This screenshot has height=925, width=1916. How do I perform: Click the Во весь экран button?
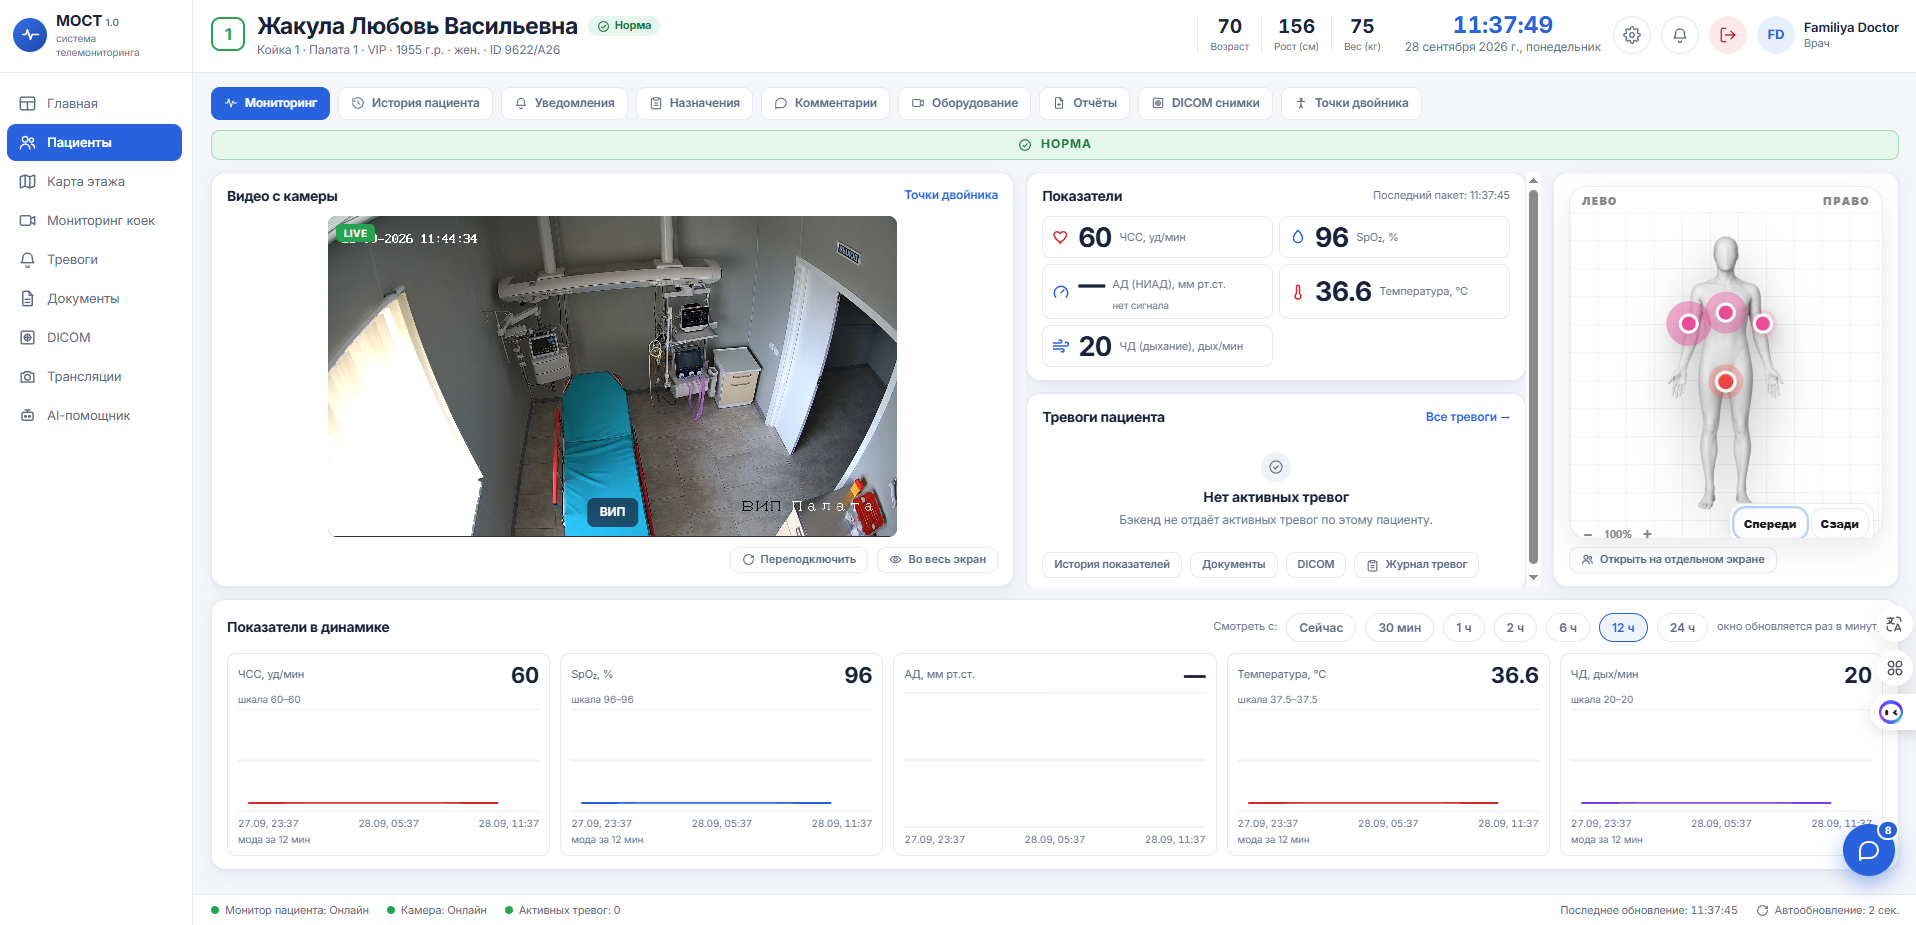click(937, 559)
